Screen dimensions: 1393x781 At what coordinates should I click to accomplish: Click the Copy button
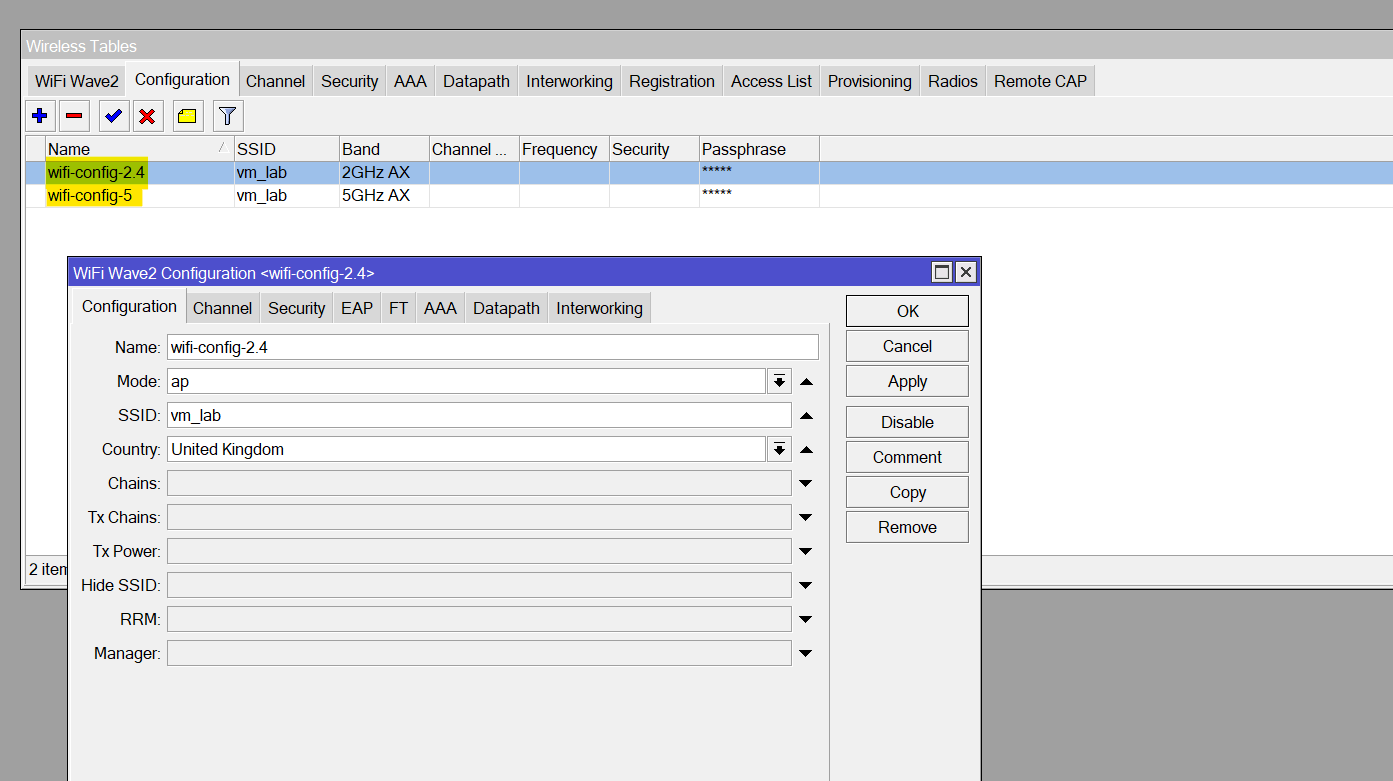pos(906,492)
